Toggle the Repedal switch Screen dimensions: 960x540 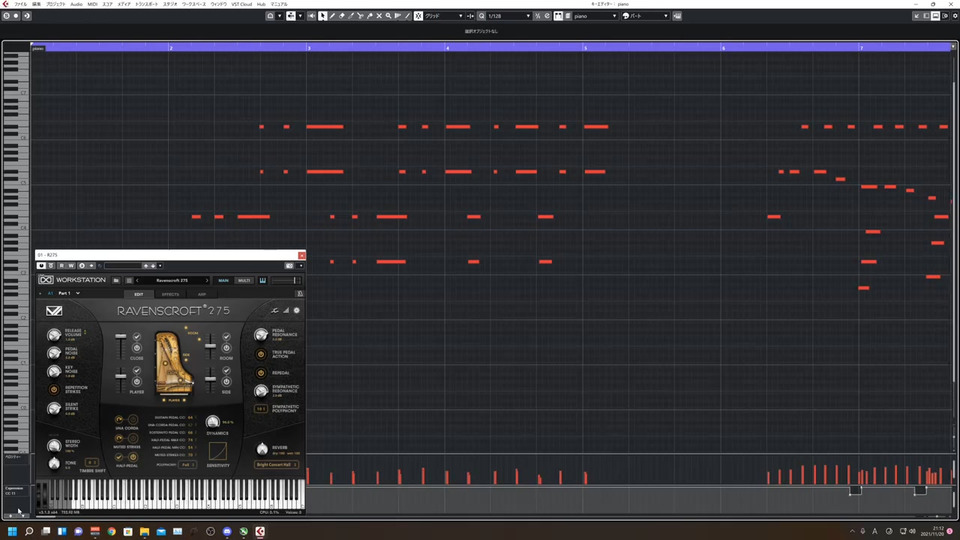(x=261, y=373)
